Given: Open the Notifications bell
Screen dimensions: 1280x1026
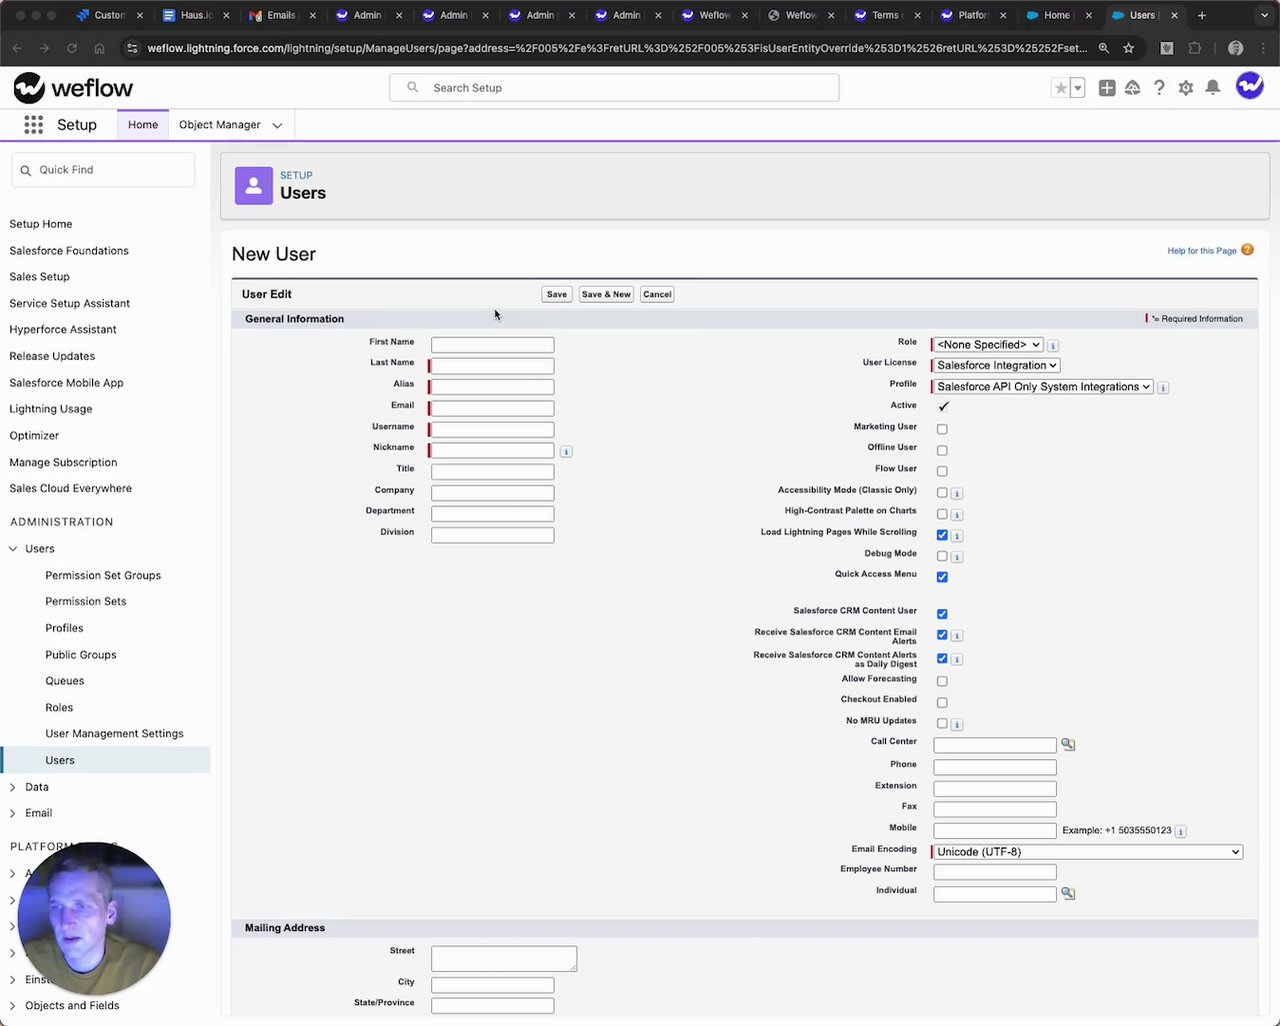Looking at the screenshot, I should click(x=1213, y=88).
